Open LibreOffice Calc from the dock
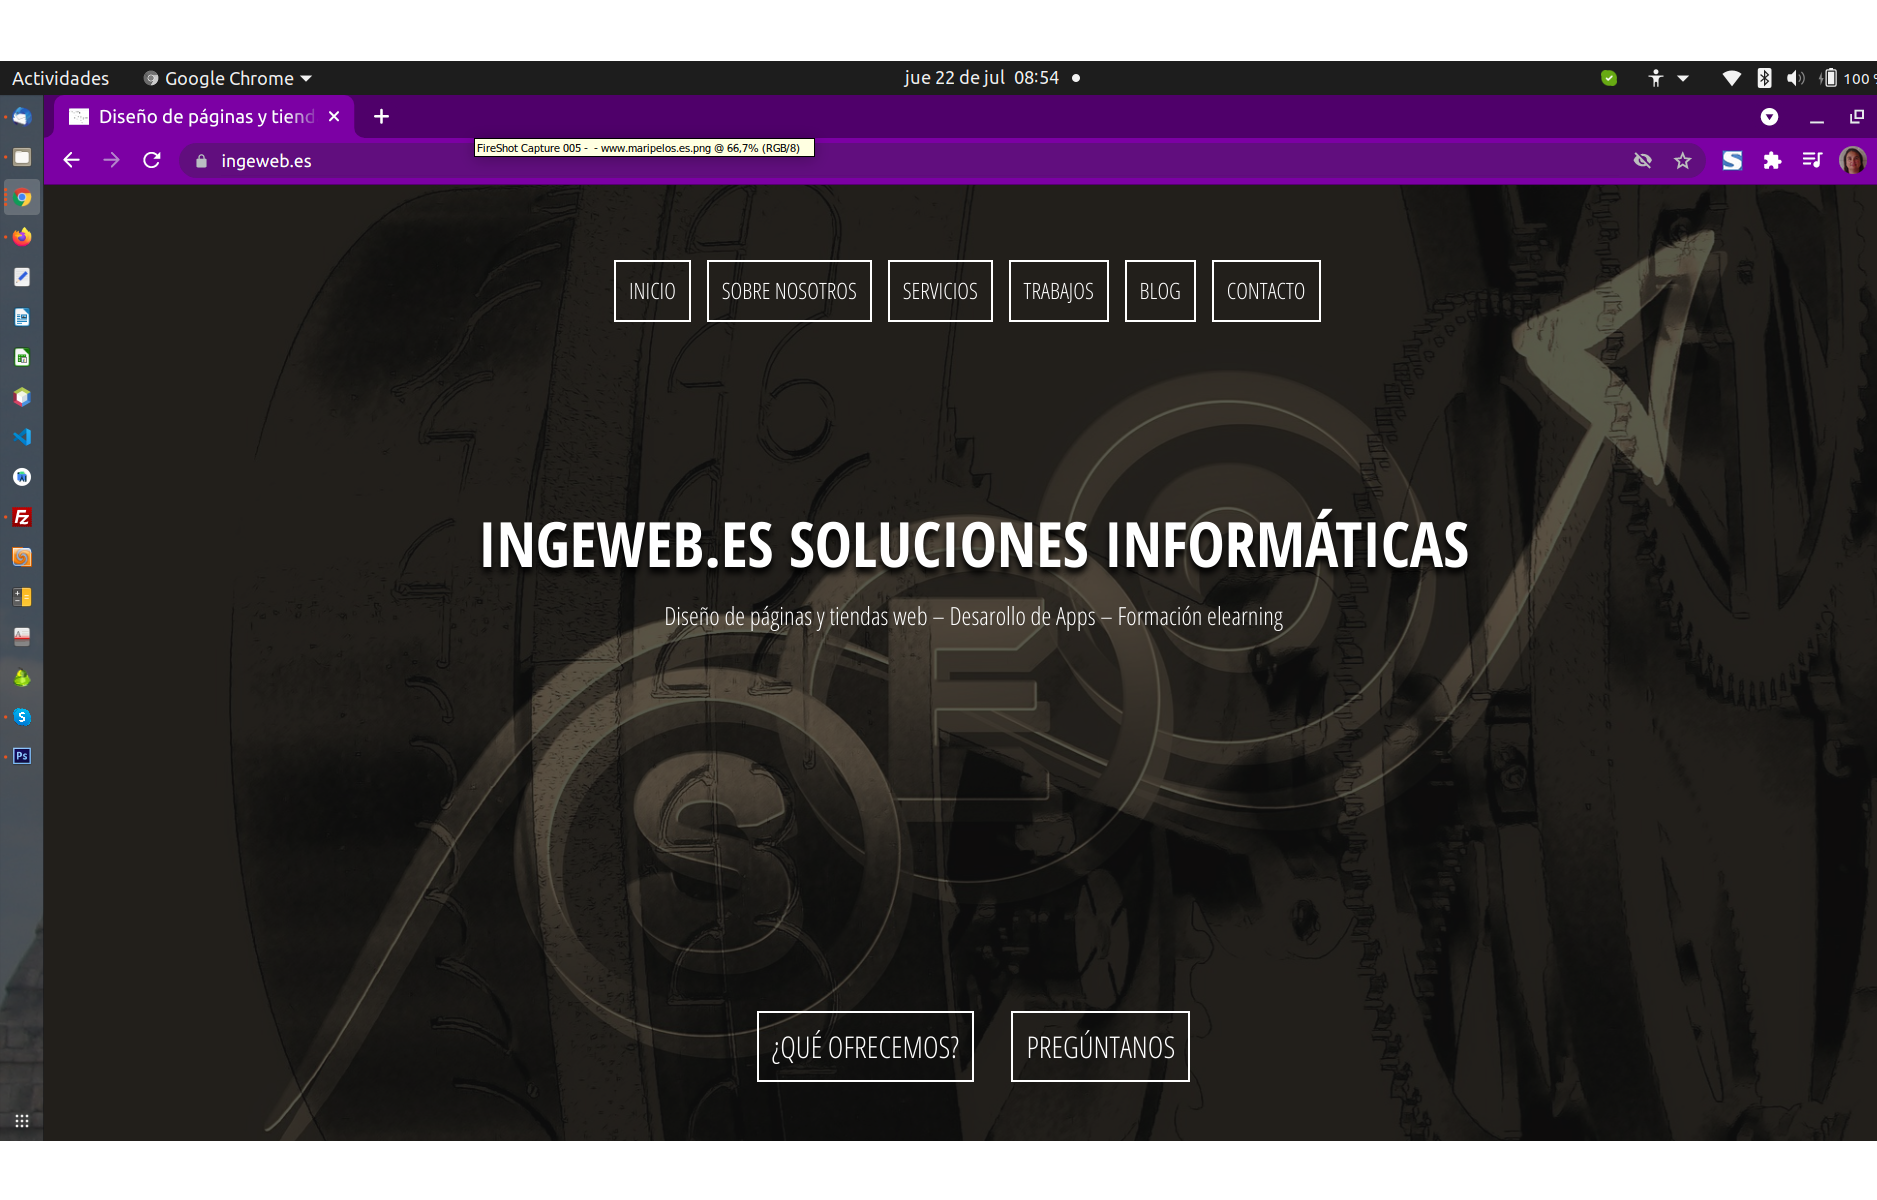The width and height of the screenshot is (1877, 1200). pyautogui.click(x=22, y=357)
